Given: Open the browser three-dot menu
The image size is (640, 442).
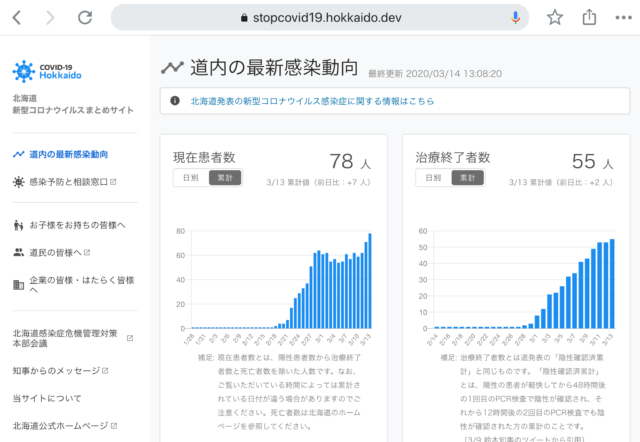Looking at the screenshot, I should coord(622,17).
